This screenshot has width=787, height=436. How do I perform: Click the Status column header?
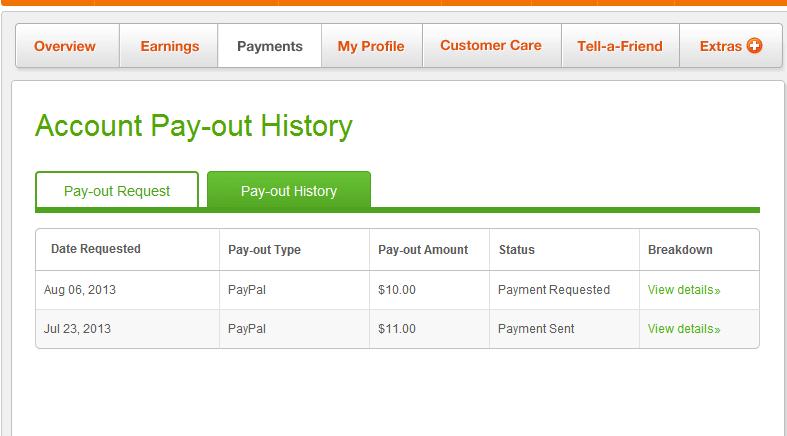pyautogui.click(x=517, y=250)
